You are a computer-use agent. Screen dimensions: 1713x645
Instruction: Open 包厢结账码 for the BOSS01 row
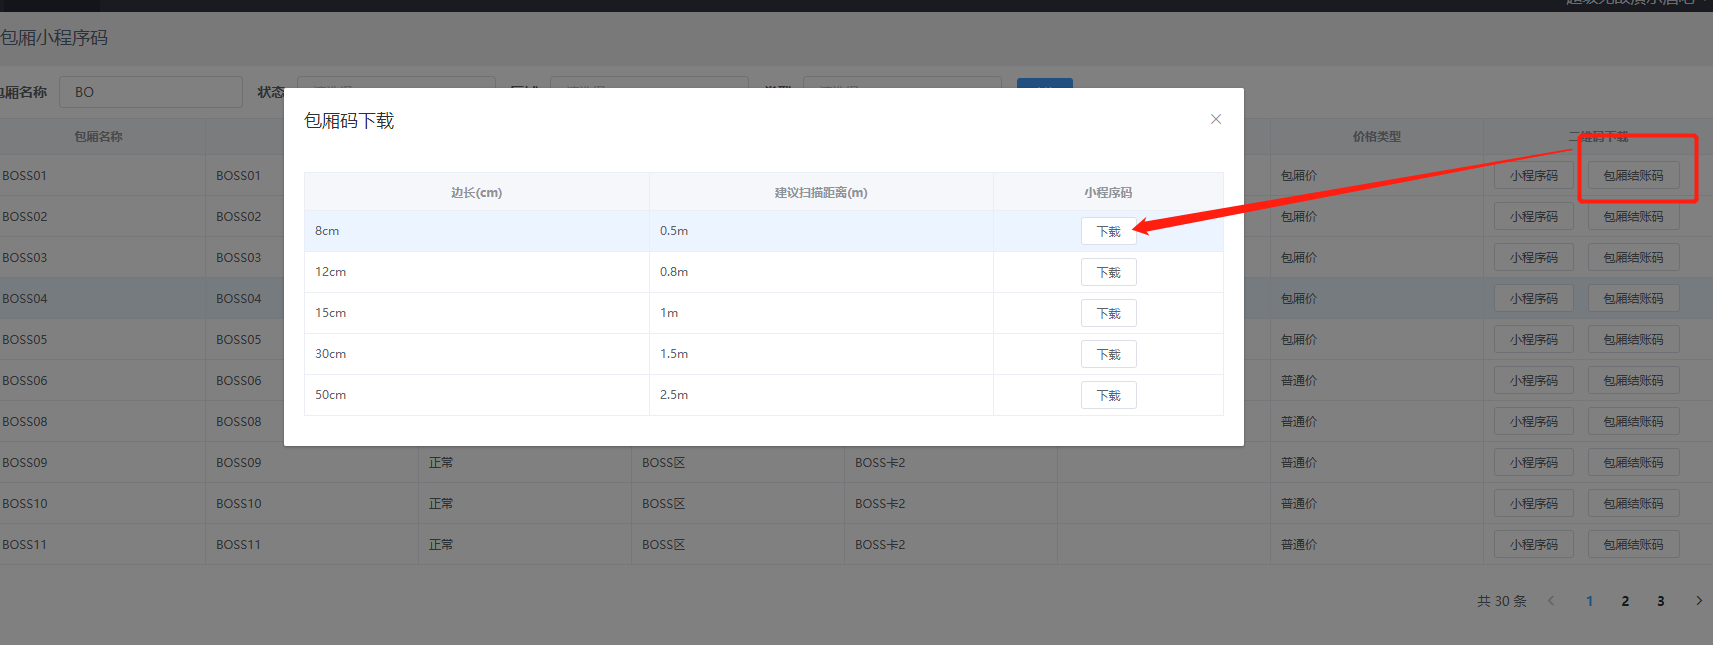pos(1634,175)
